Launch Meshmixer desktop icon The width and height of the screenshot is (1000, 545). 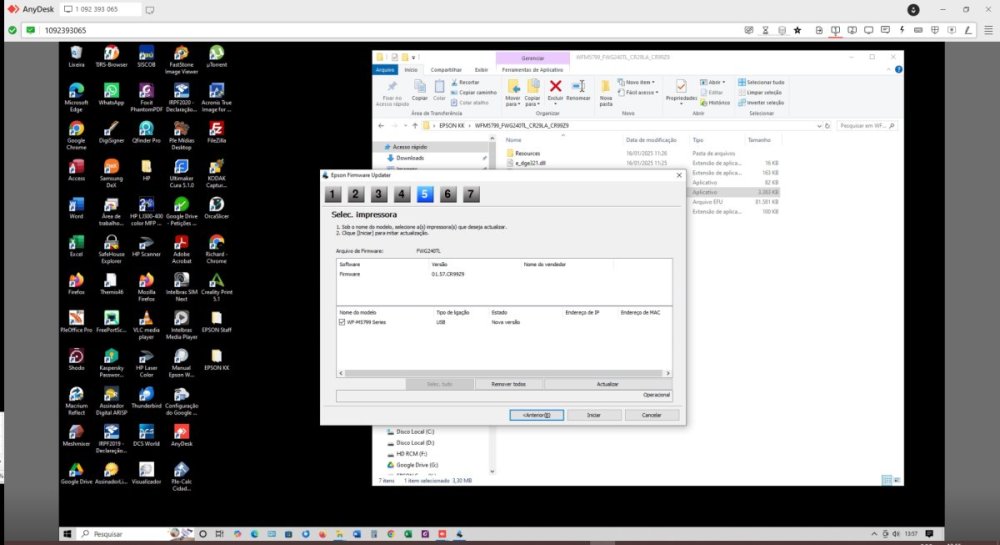point(76,435)
